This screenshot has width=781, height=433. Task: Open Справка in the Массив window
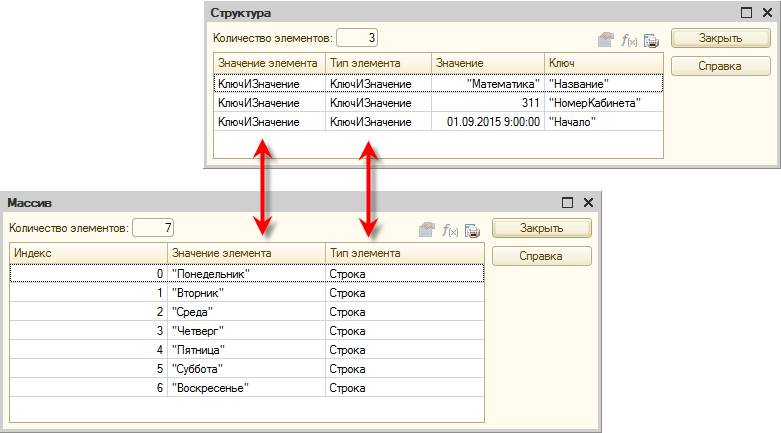pos(541,256)
